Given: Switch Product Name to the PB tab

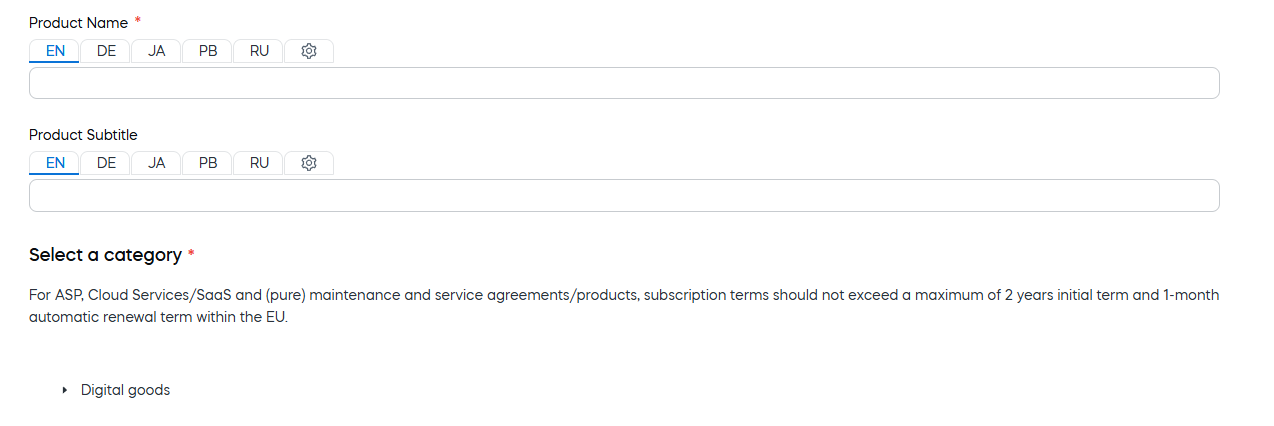Looking at the screenshot, I should (208, 51).
